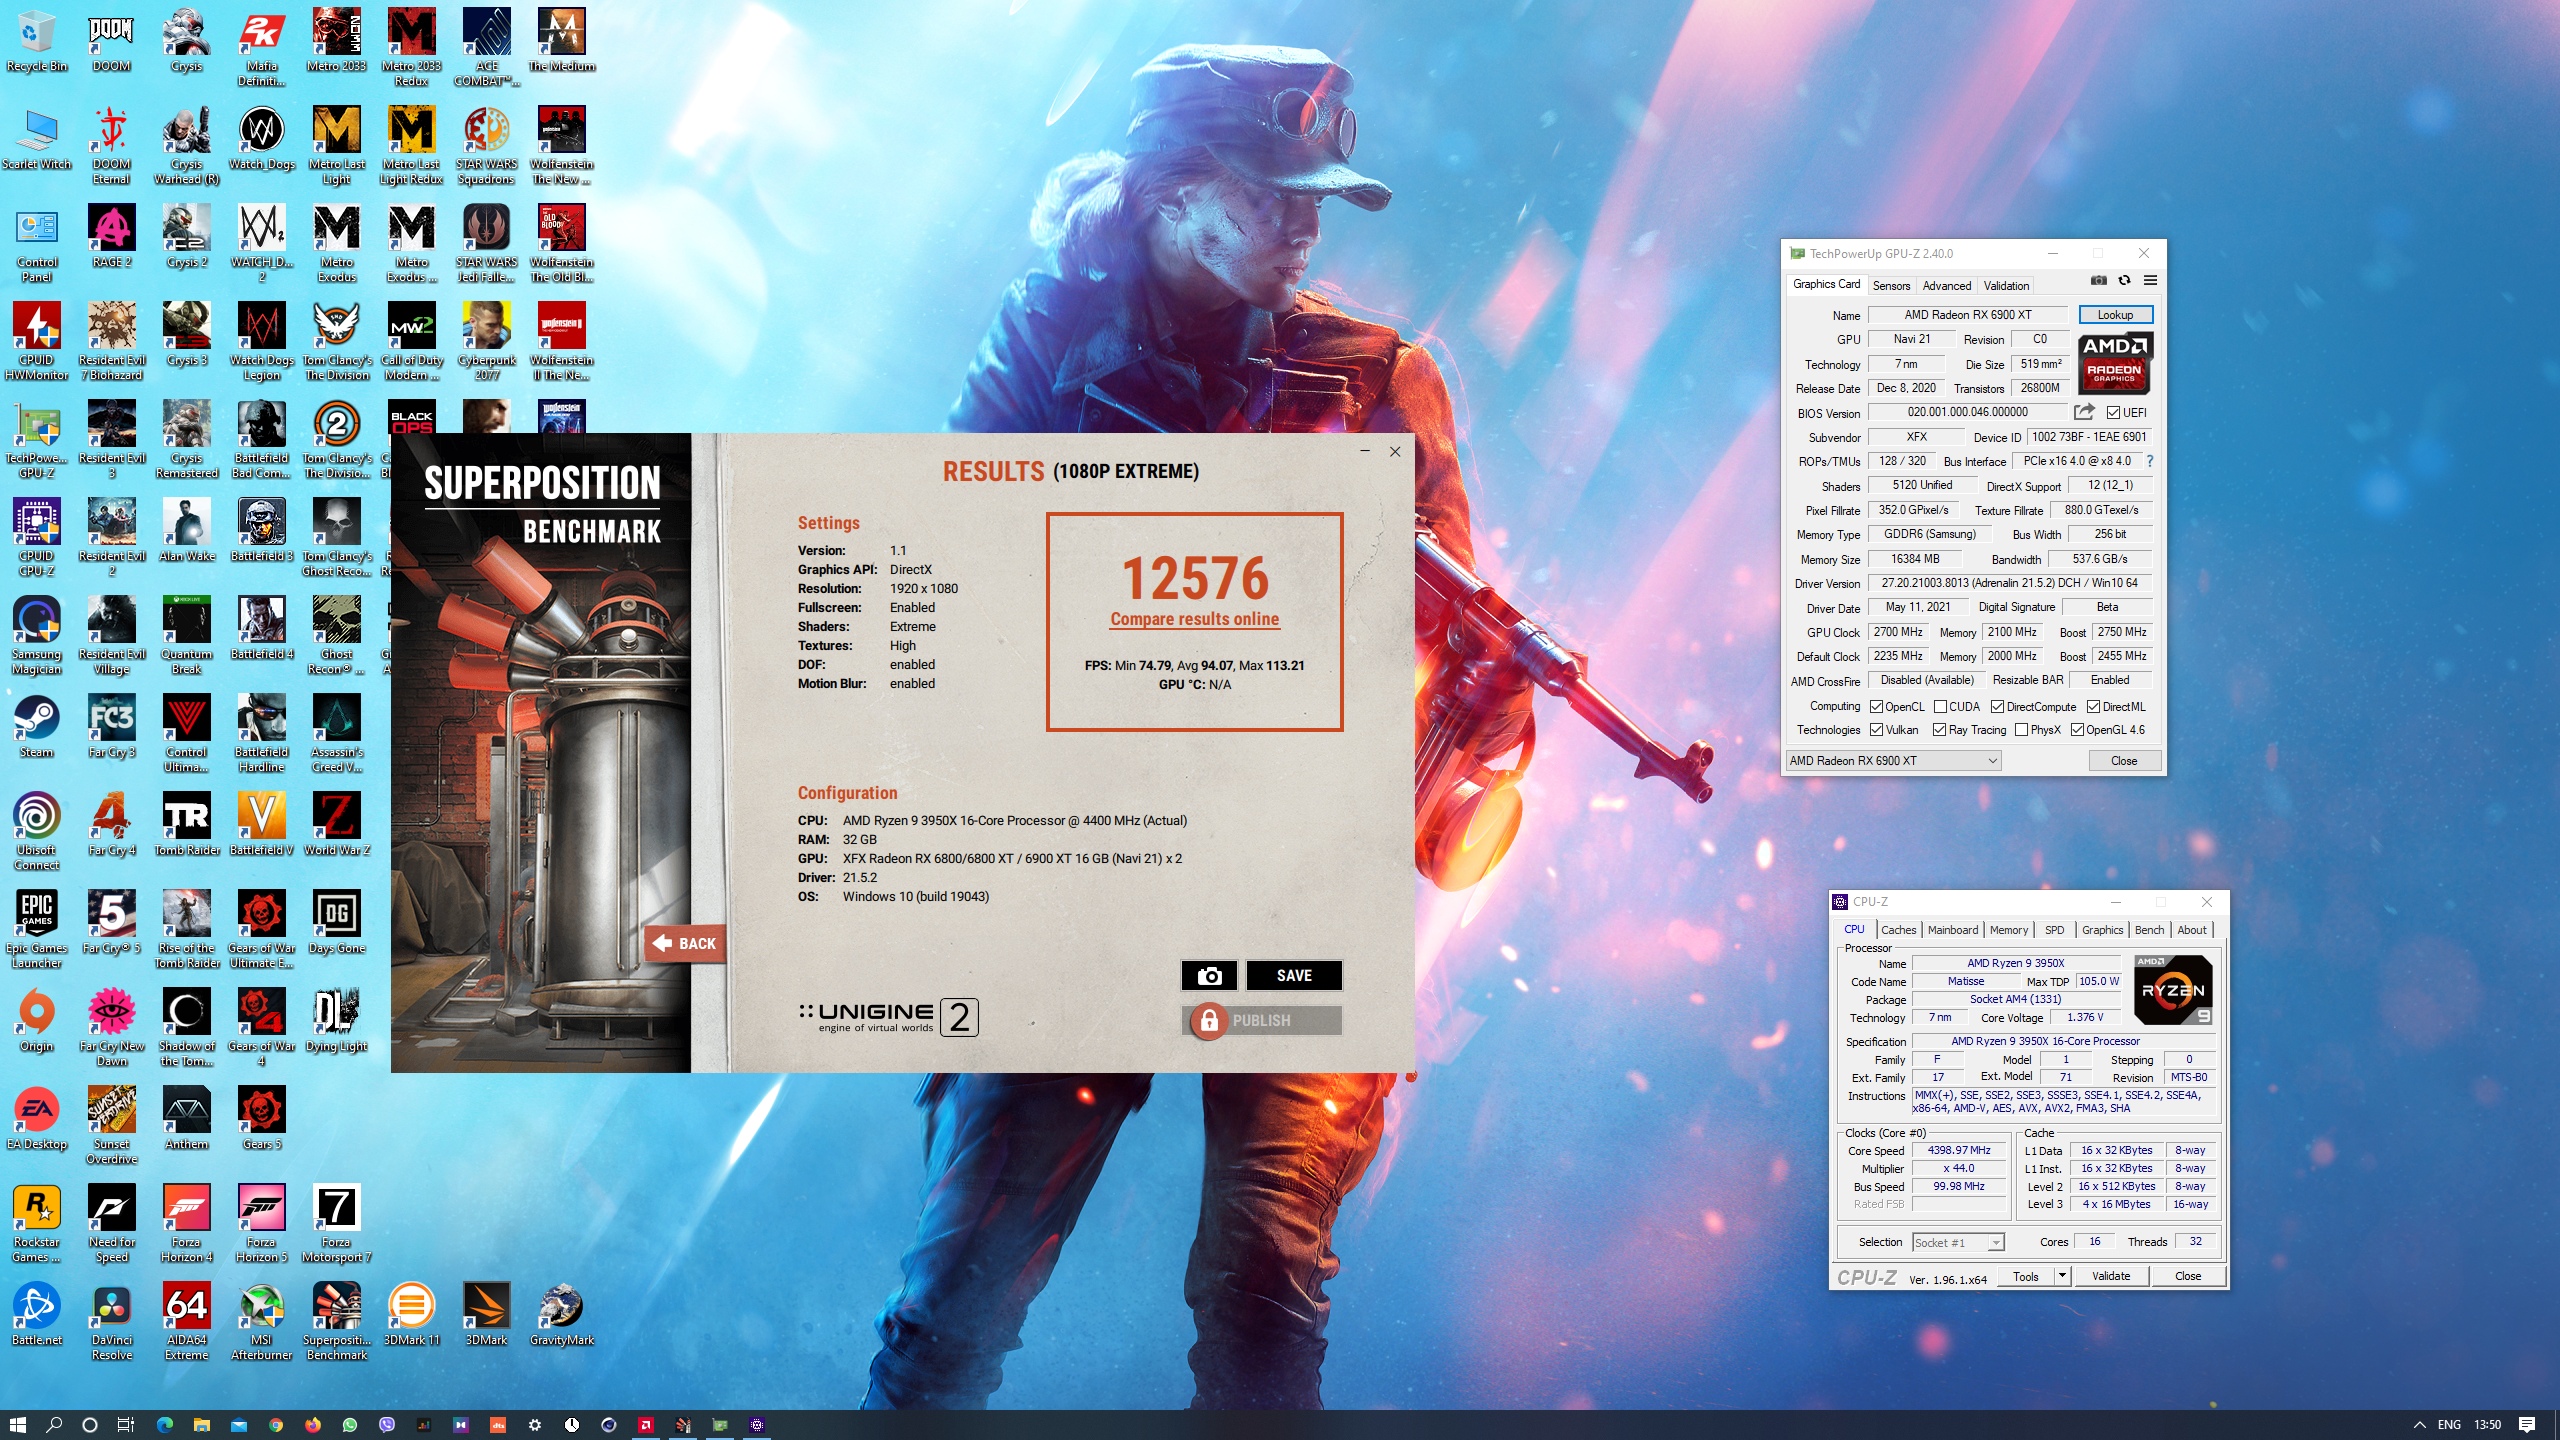Open Microsoft Edge from taskbar
The width and height of the screenshot is (2560, 1440).
click(165, 1424)
